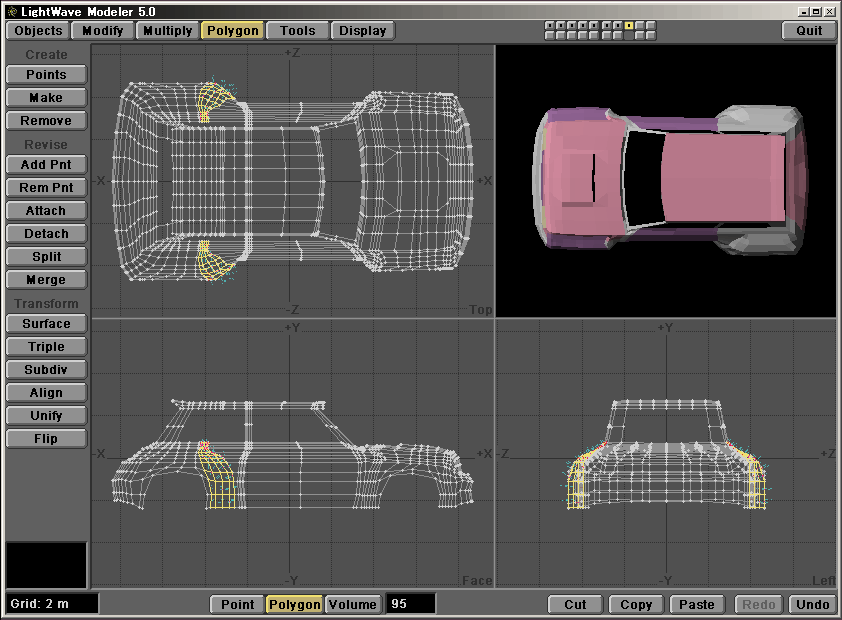Enable Volume selection mode
The width and height of the screenshot is (842, 620).
coord(353,604)
